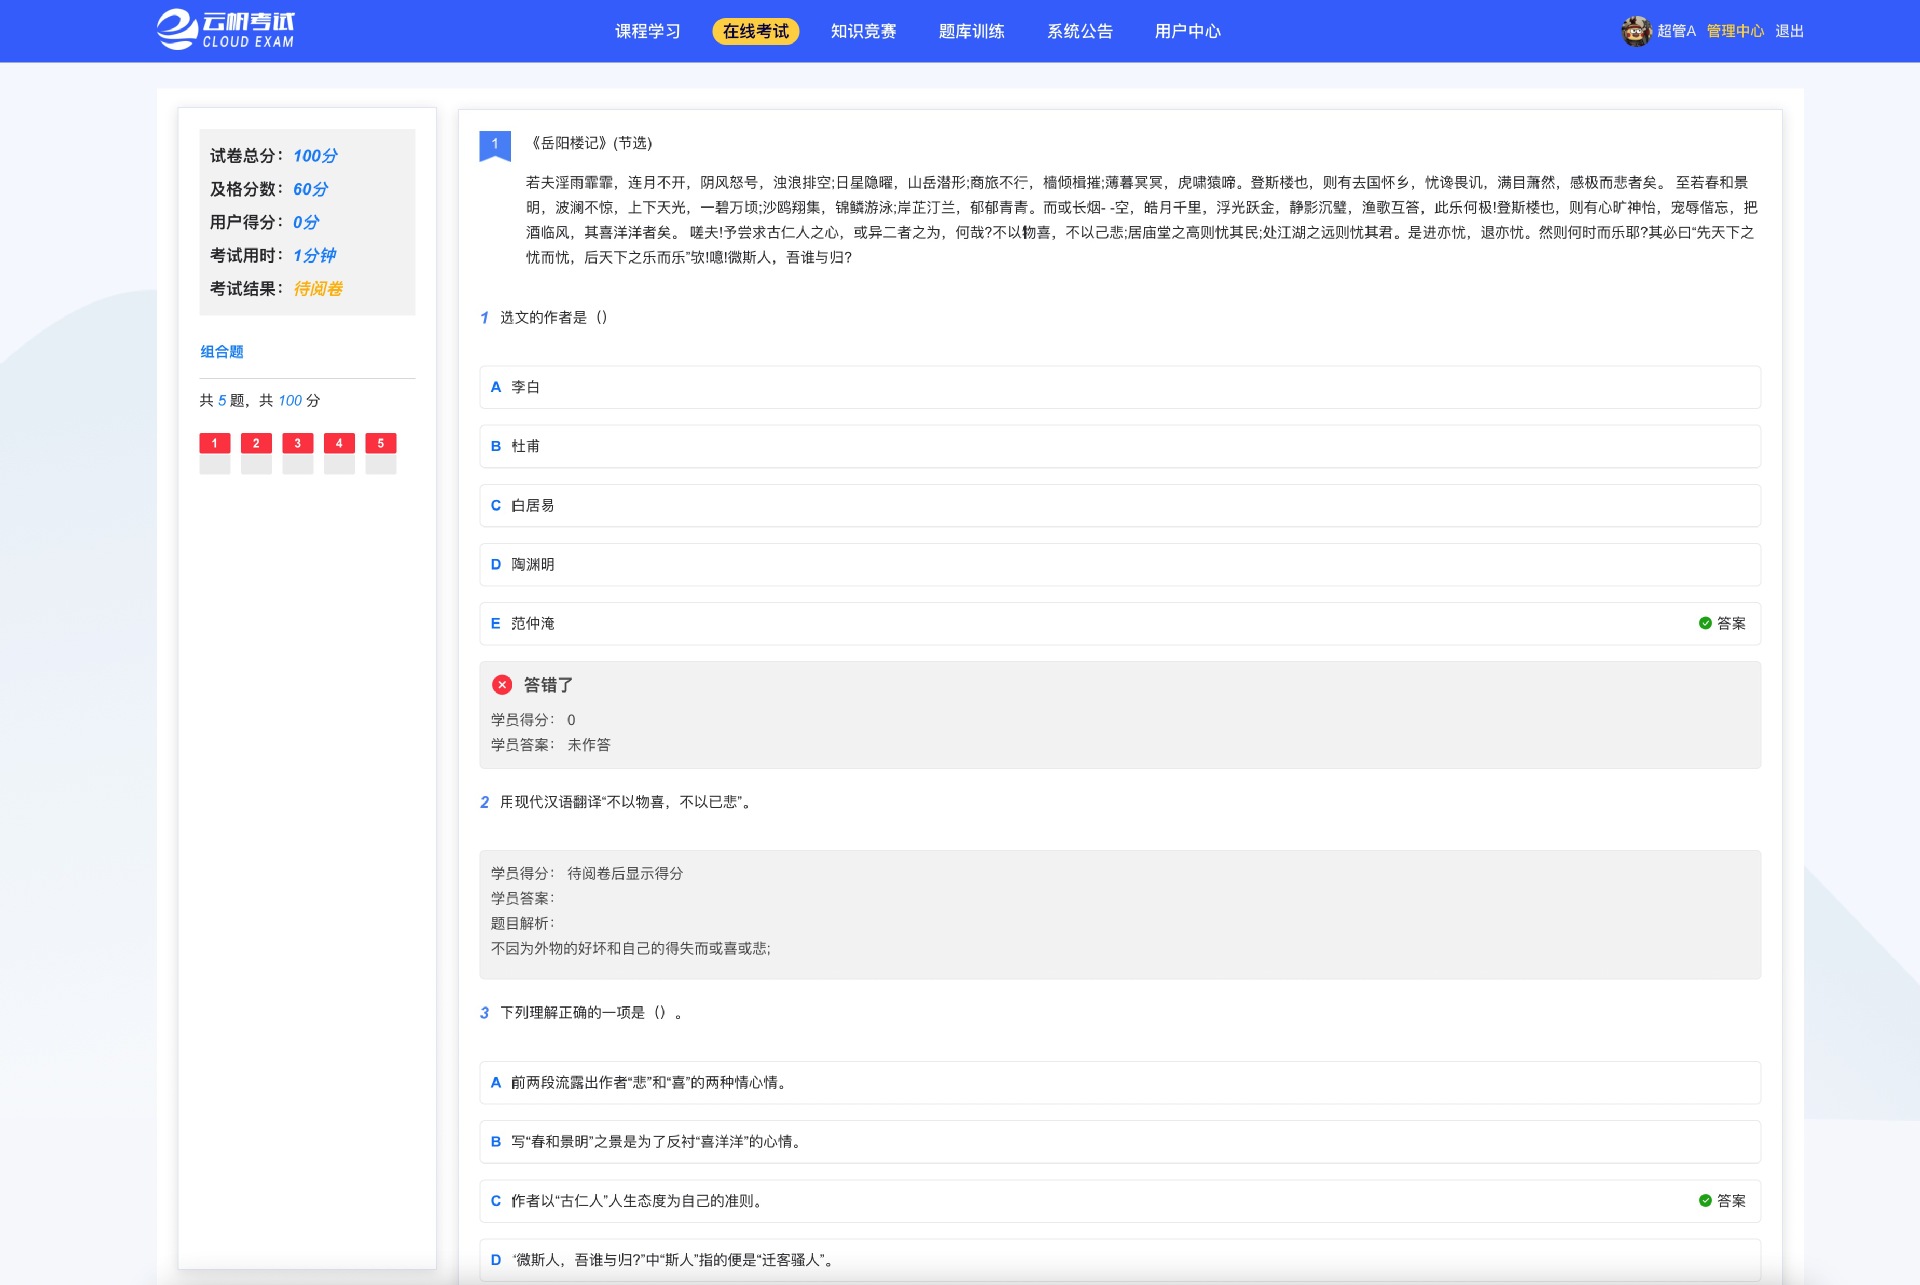Open 题库训练 section
The height and width of the screenshot is (1285, 1920).
971,31
